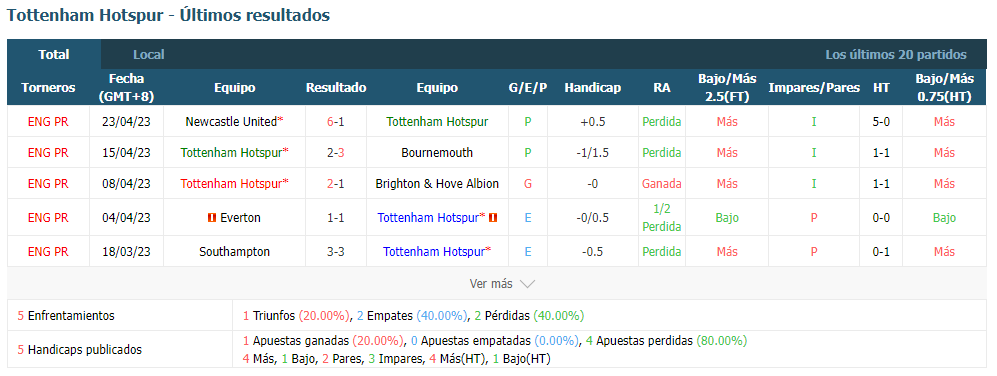Click the Impares/Pares column header

coord(814,88)
